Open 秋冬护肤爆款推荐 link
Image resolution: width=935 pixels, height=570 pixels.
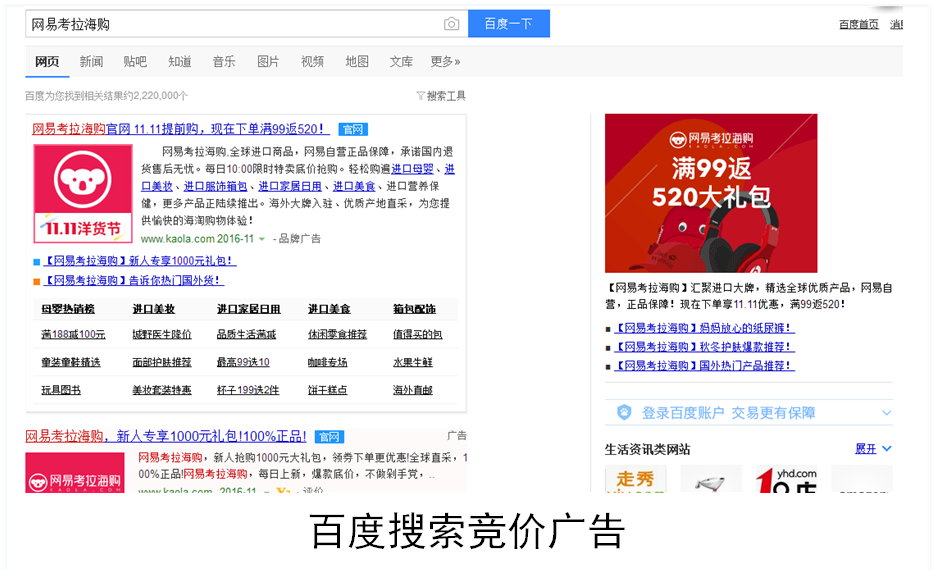pos(704,347)
